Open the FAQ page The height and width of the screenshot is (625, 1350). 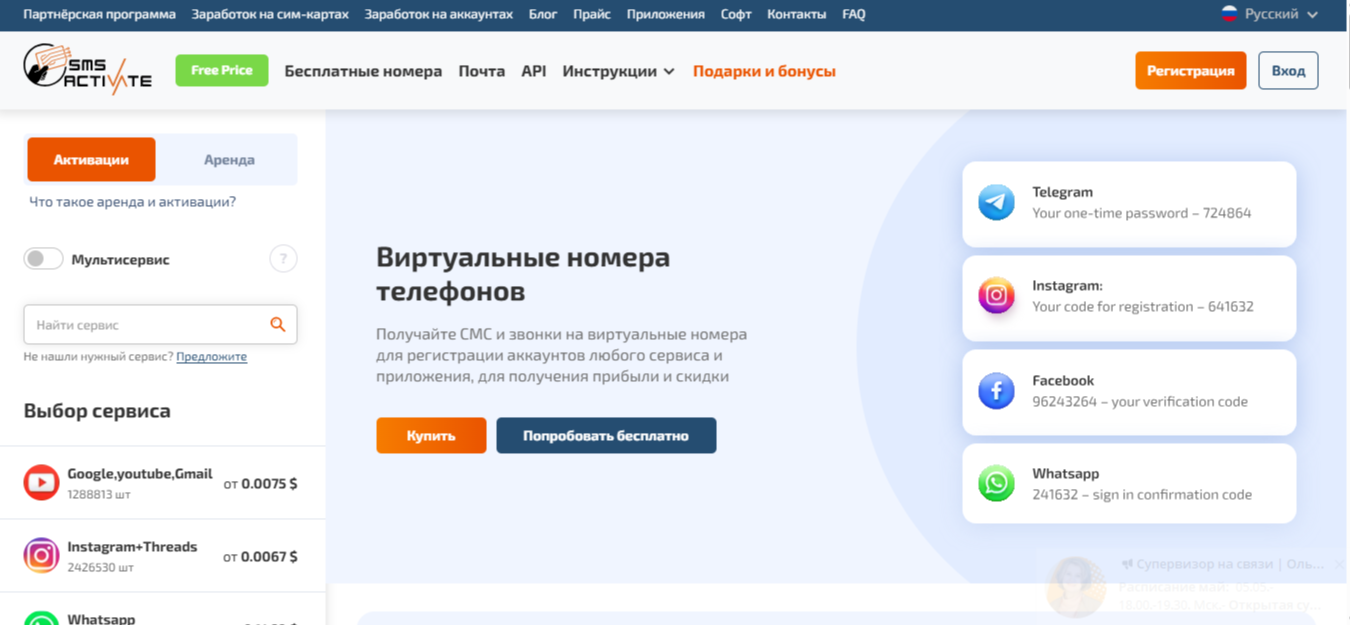pyautogui.click(x=854, y=14)
